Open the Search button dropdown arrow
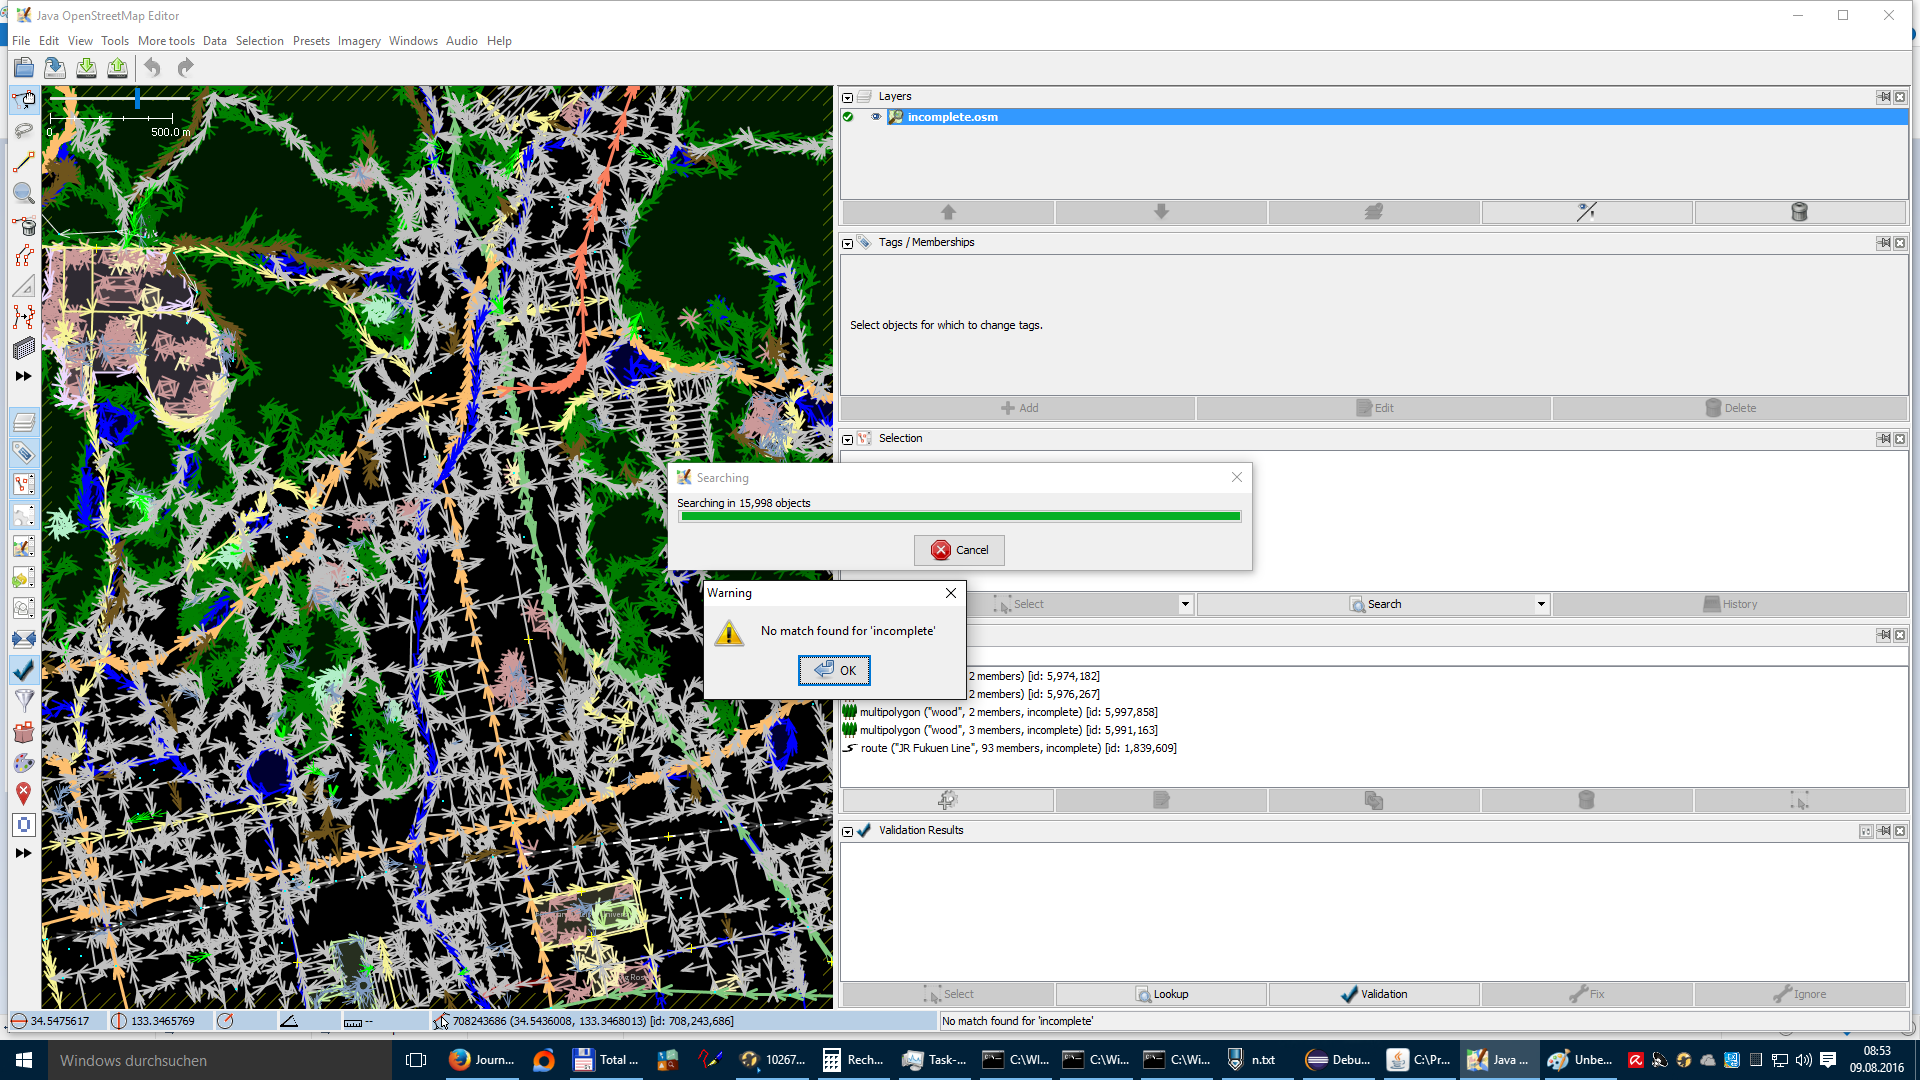This screenshot has height=1080, width=1920. click(1541, 604)
